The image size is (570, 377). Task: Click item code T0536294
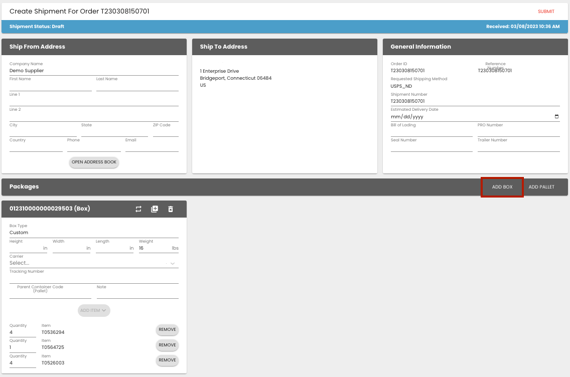coord(53,332)
